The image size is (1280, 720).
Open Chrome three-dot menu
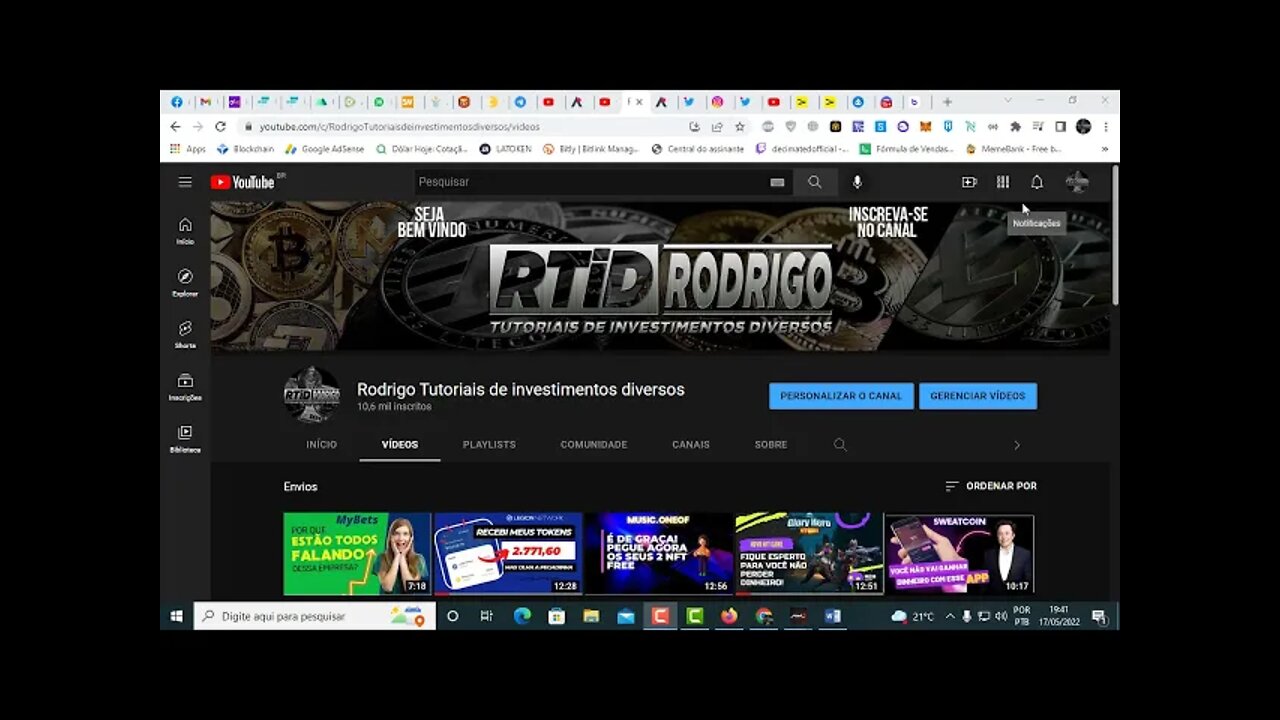click(1106, 127)
